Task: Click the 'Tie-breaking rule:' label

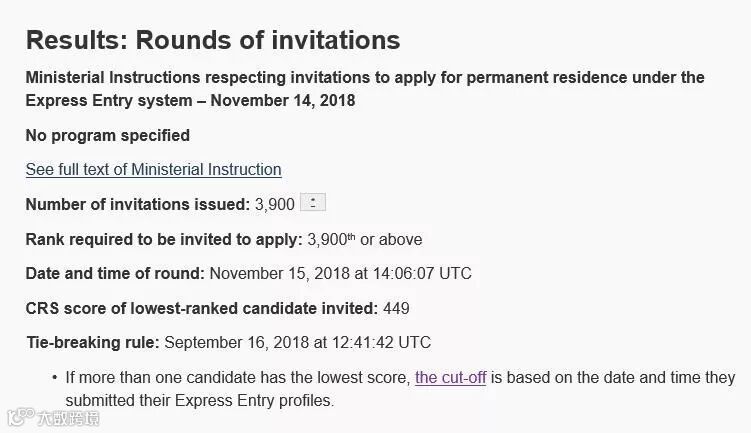Action: [x=92, y=342]
